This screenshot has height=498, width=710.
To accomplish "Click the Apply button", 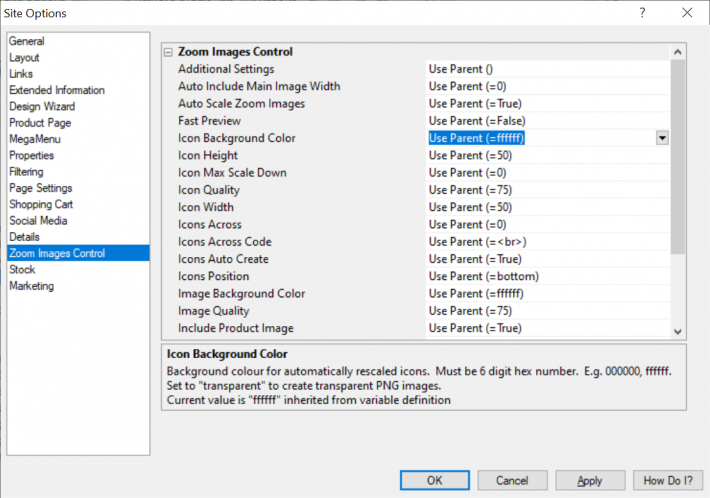I will click(590, 480).
